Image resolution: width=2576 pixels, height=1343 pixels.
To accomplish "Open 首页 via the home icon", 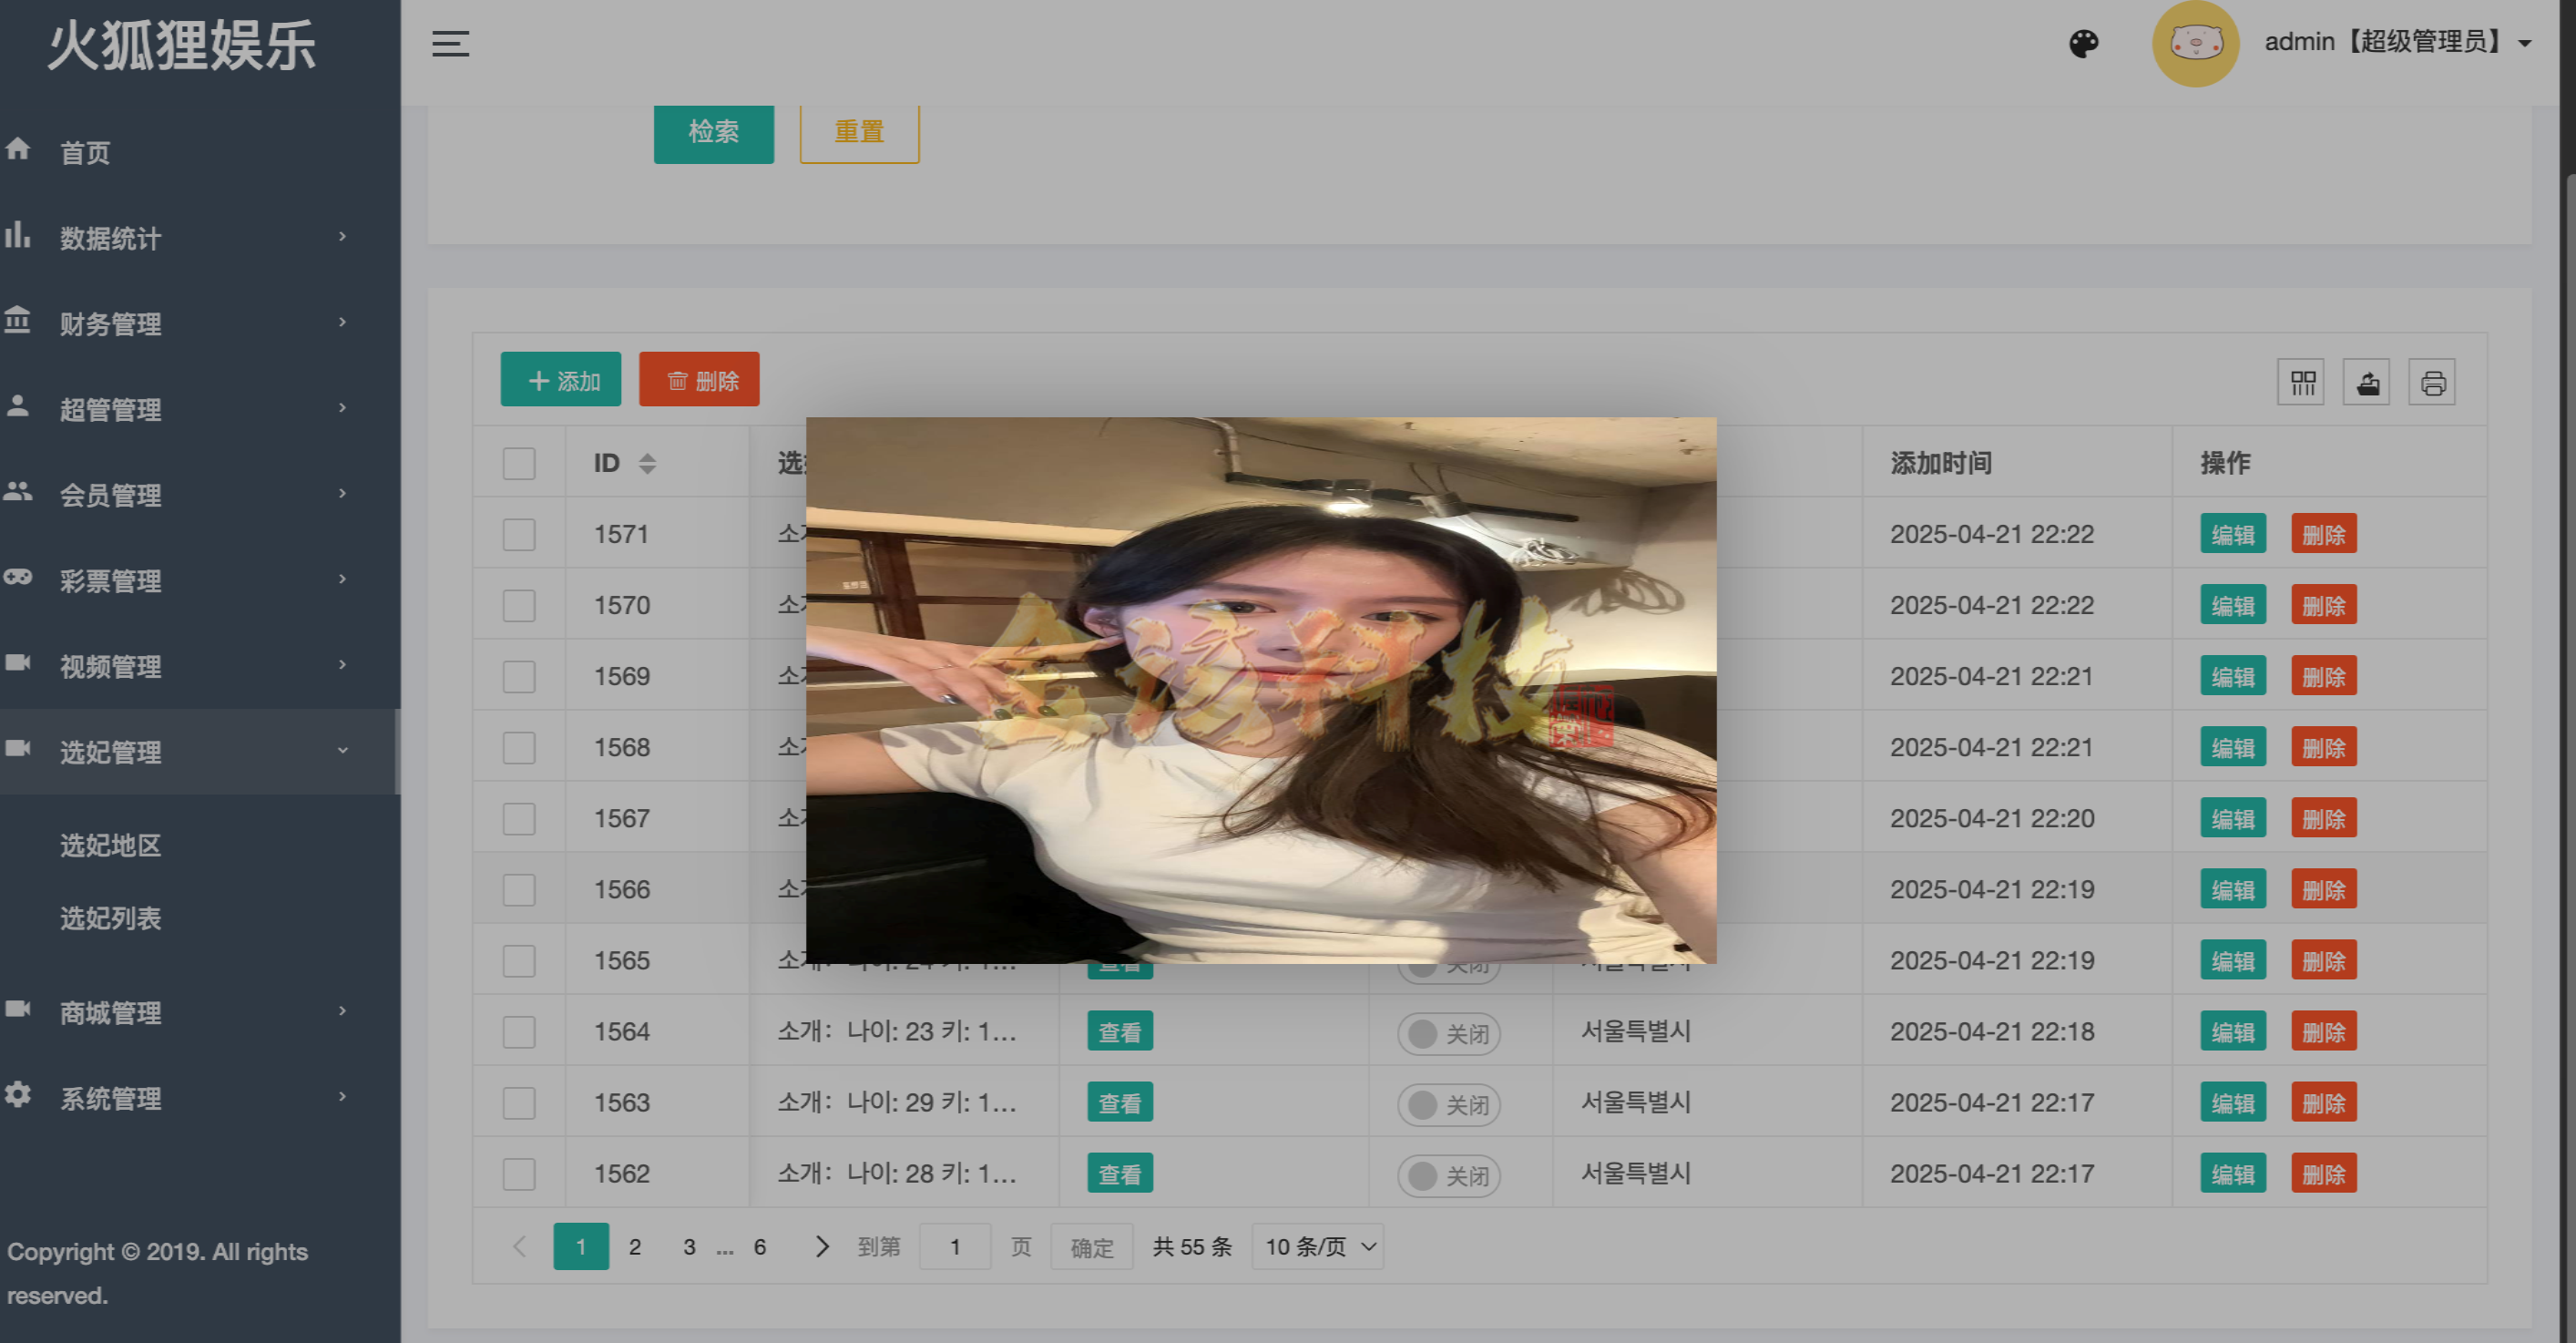I will pyautogui.click(x=18, y=150).
